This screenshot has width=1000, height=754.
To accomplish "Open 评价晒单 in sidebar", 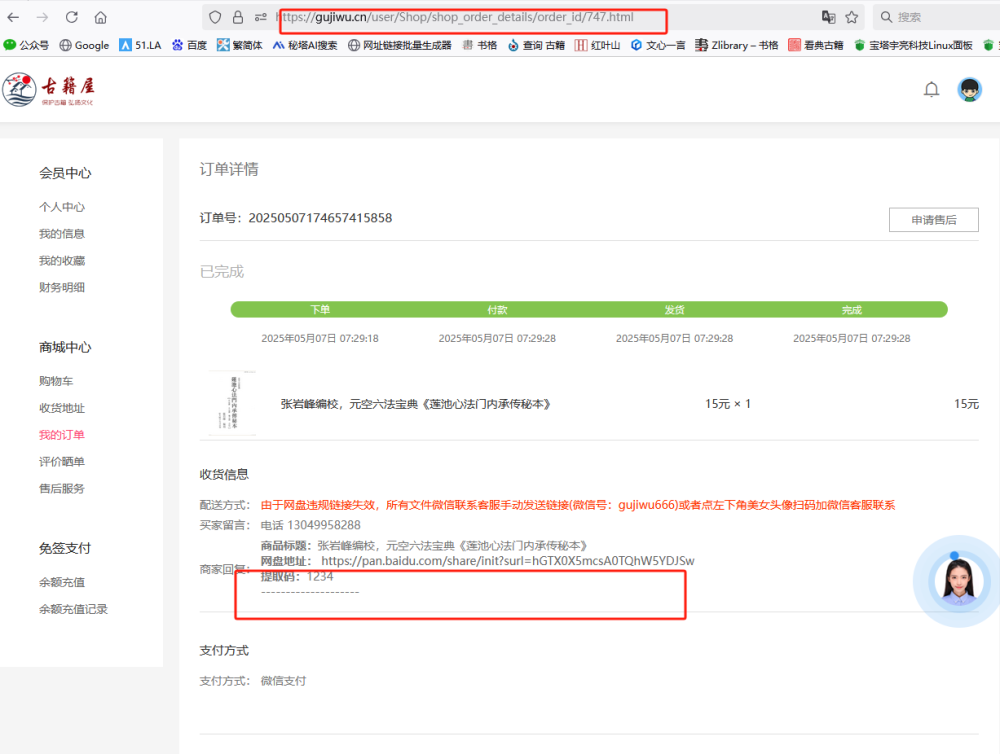I will [62, 461].
